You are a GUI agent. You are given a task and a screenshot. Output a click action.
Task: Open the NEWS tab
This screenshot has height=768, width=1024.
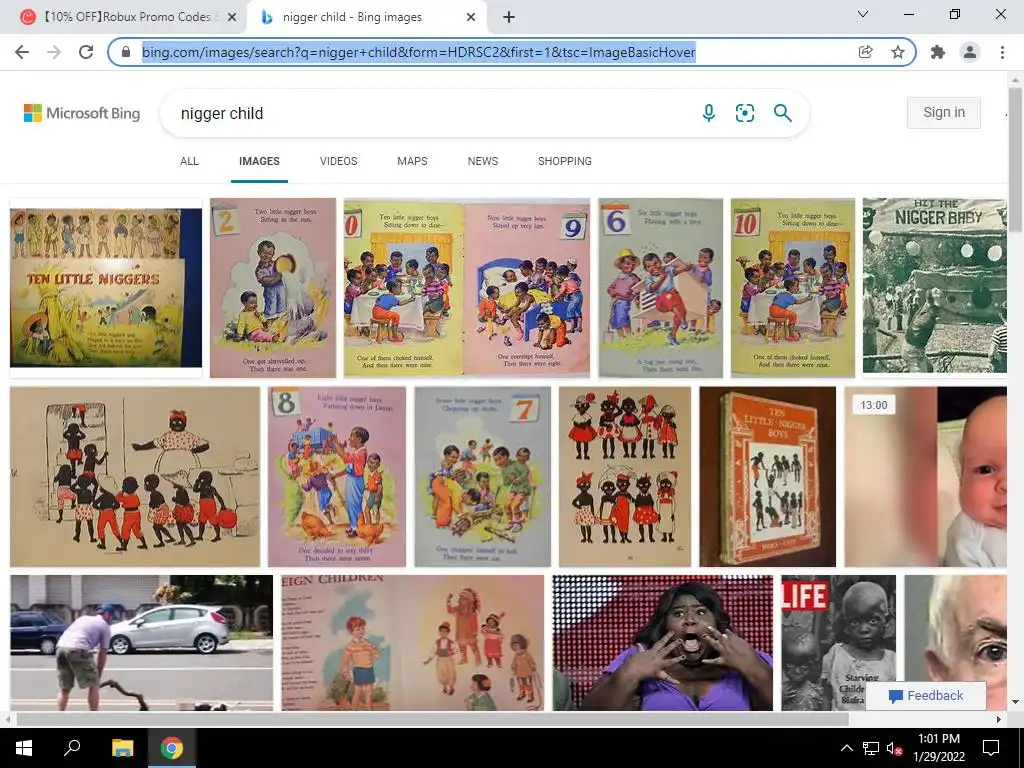coord(483,161)
